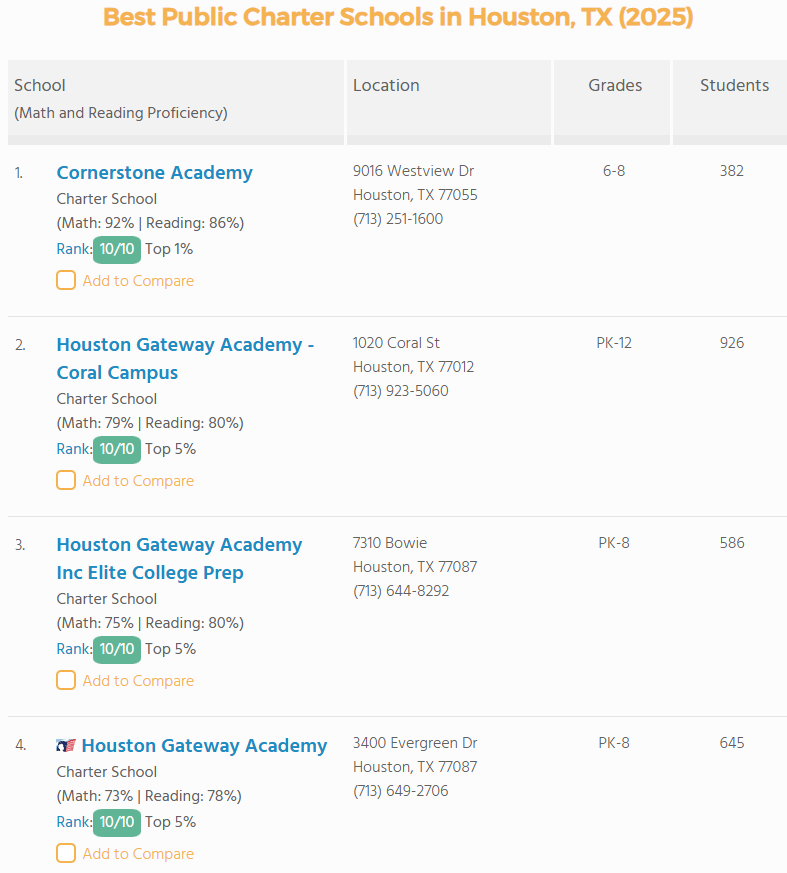Click the (713) 923-5060 phone number
The height and width of the screenshot is (873, 787).
[x=400, y=390]
